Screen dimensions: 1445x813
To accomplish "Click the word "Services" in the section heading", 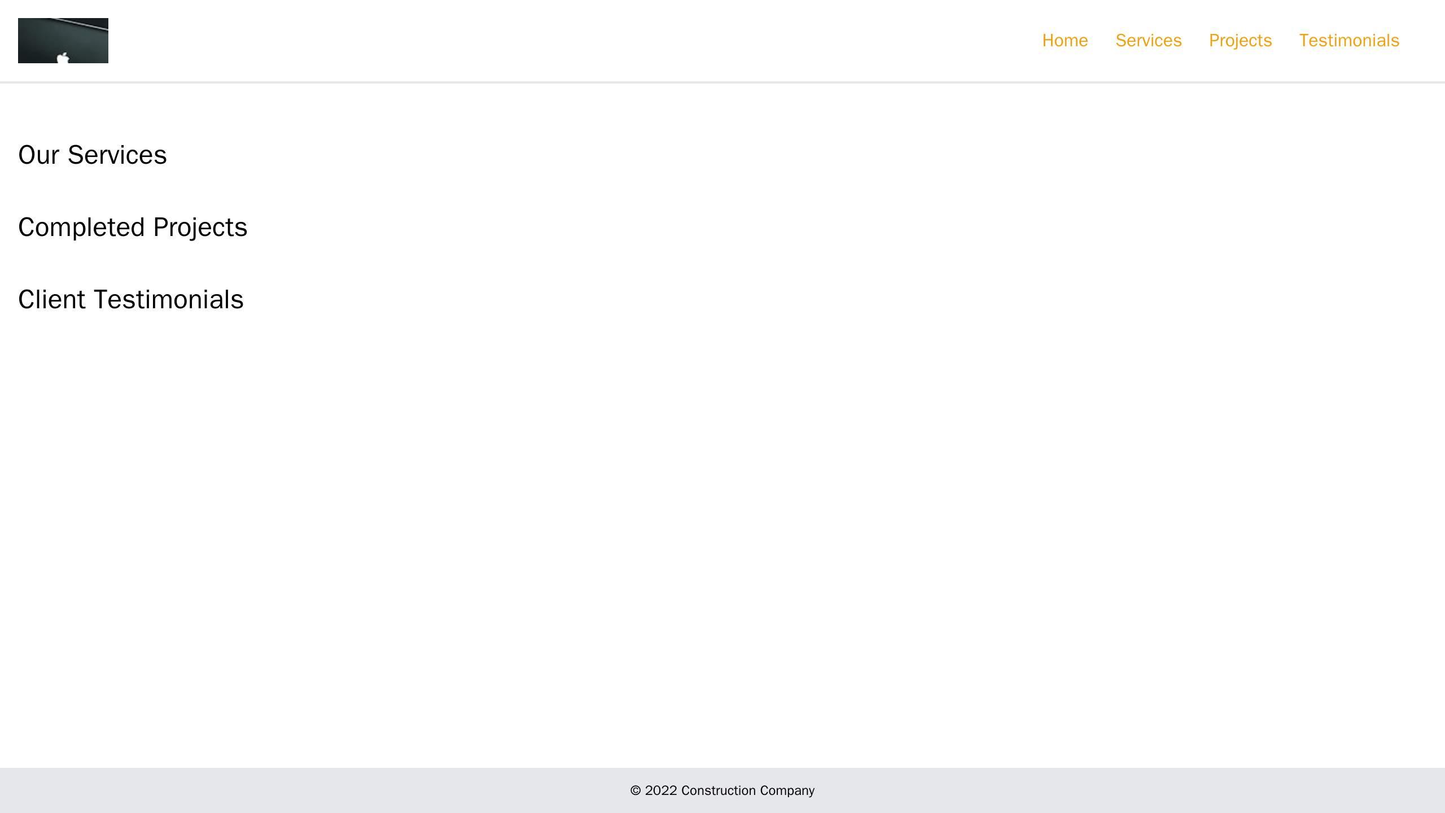I will 116,155.
